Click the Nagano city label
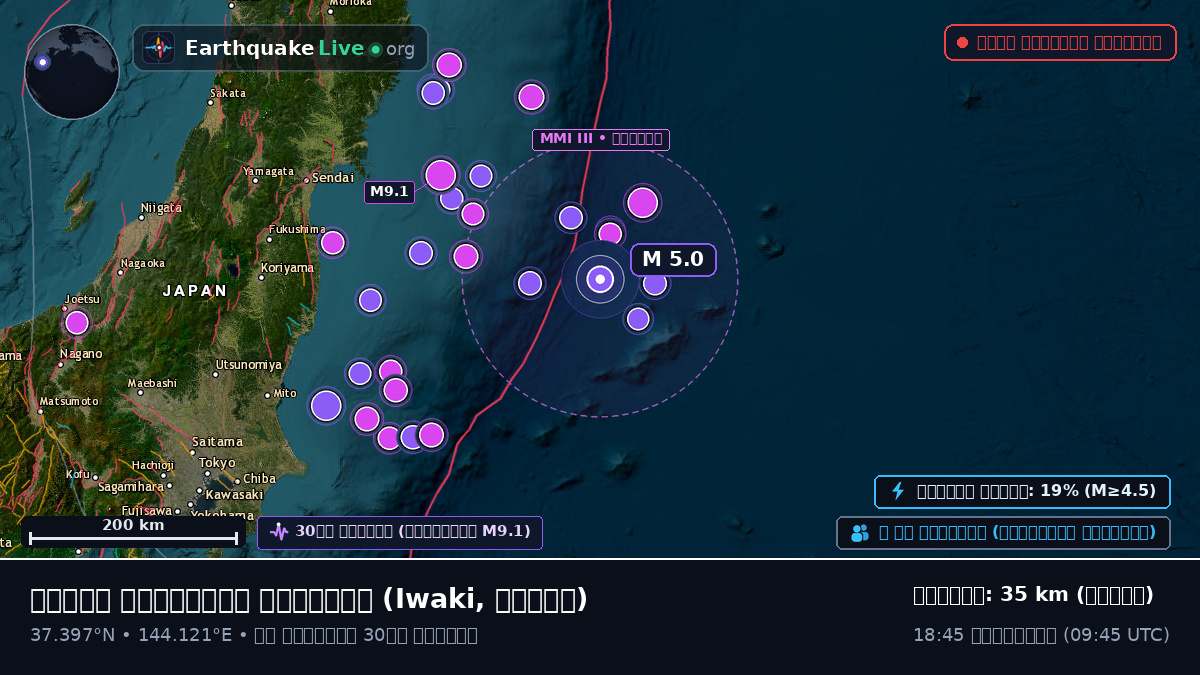Viewport: 1200px width, 675px height. [81, 354]
